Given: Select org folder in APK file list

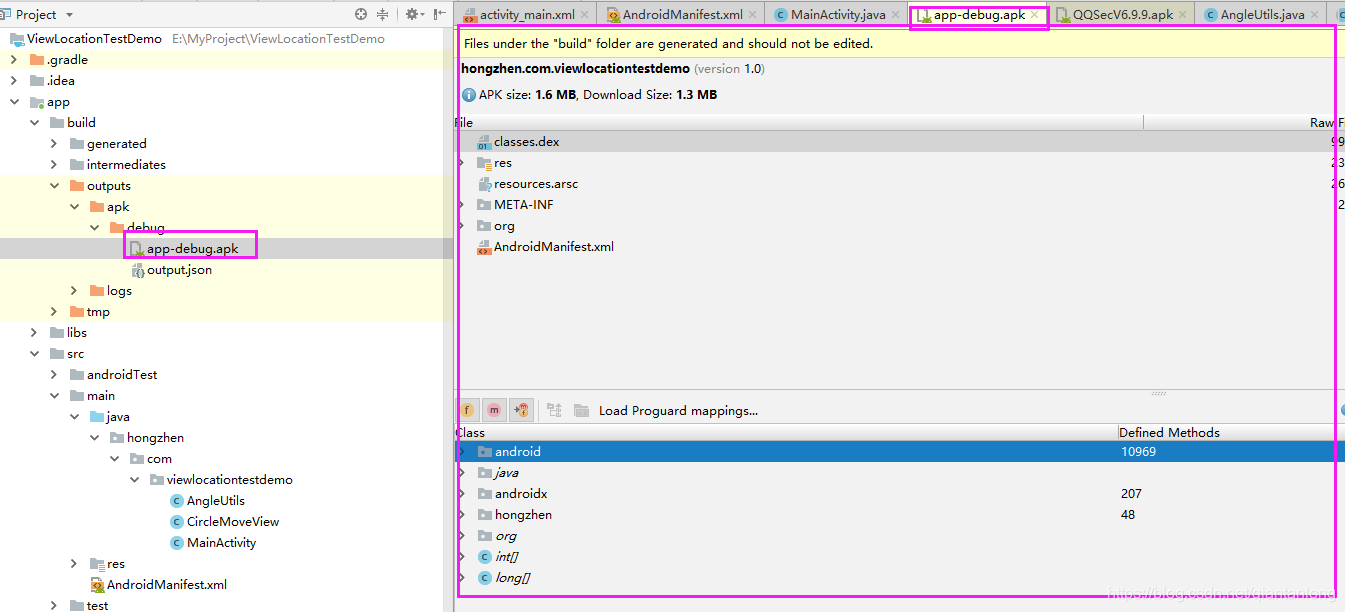Looking at the screenshot, I should 504,226.
